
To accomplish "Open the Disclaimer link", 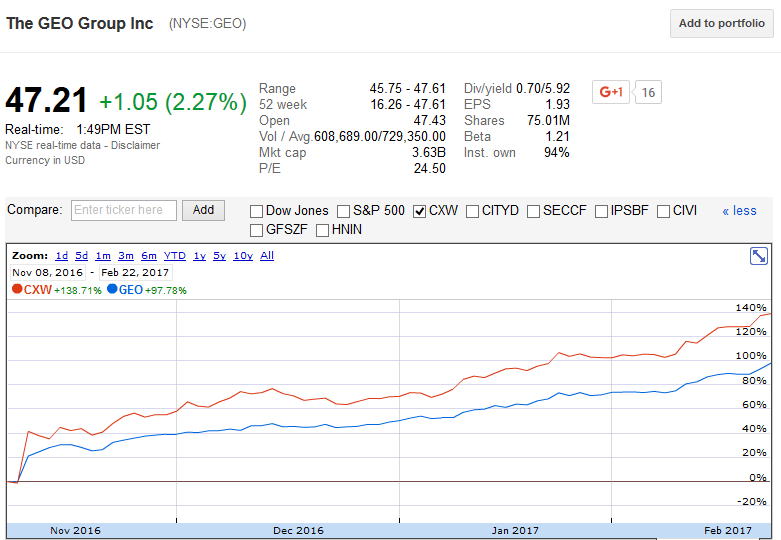I will (135, 145).
